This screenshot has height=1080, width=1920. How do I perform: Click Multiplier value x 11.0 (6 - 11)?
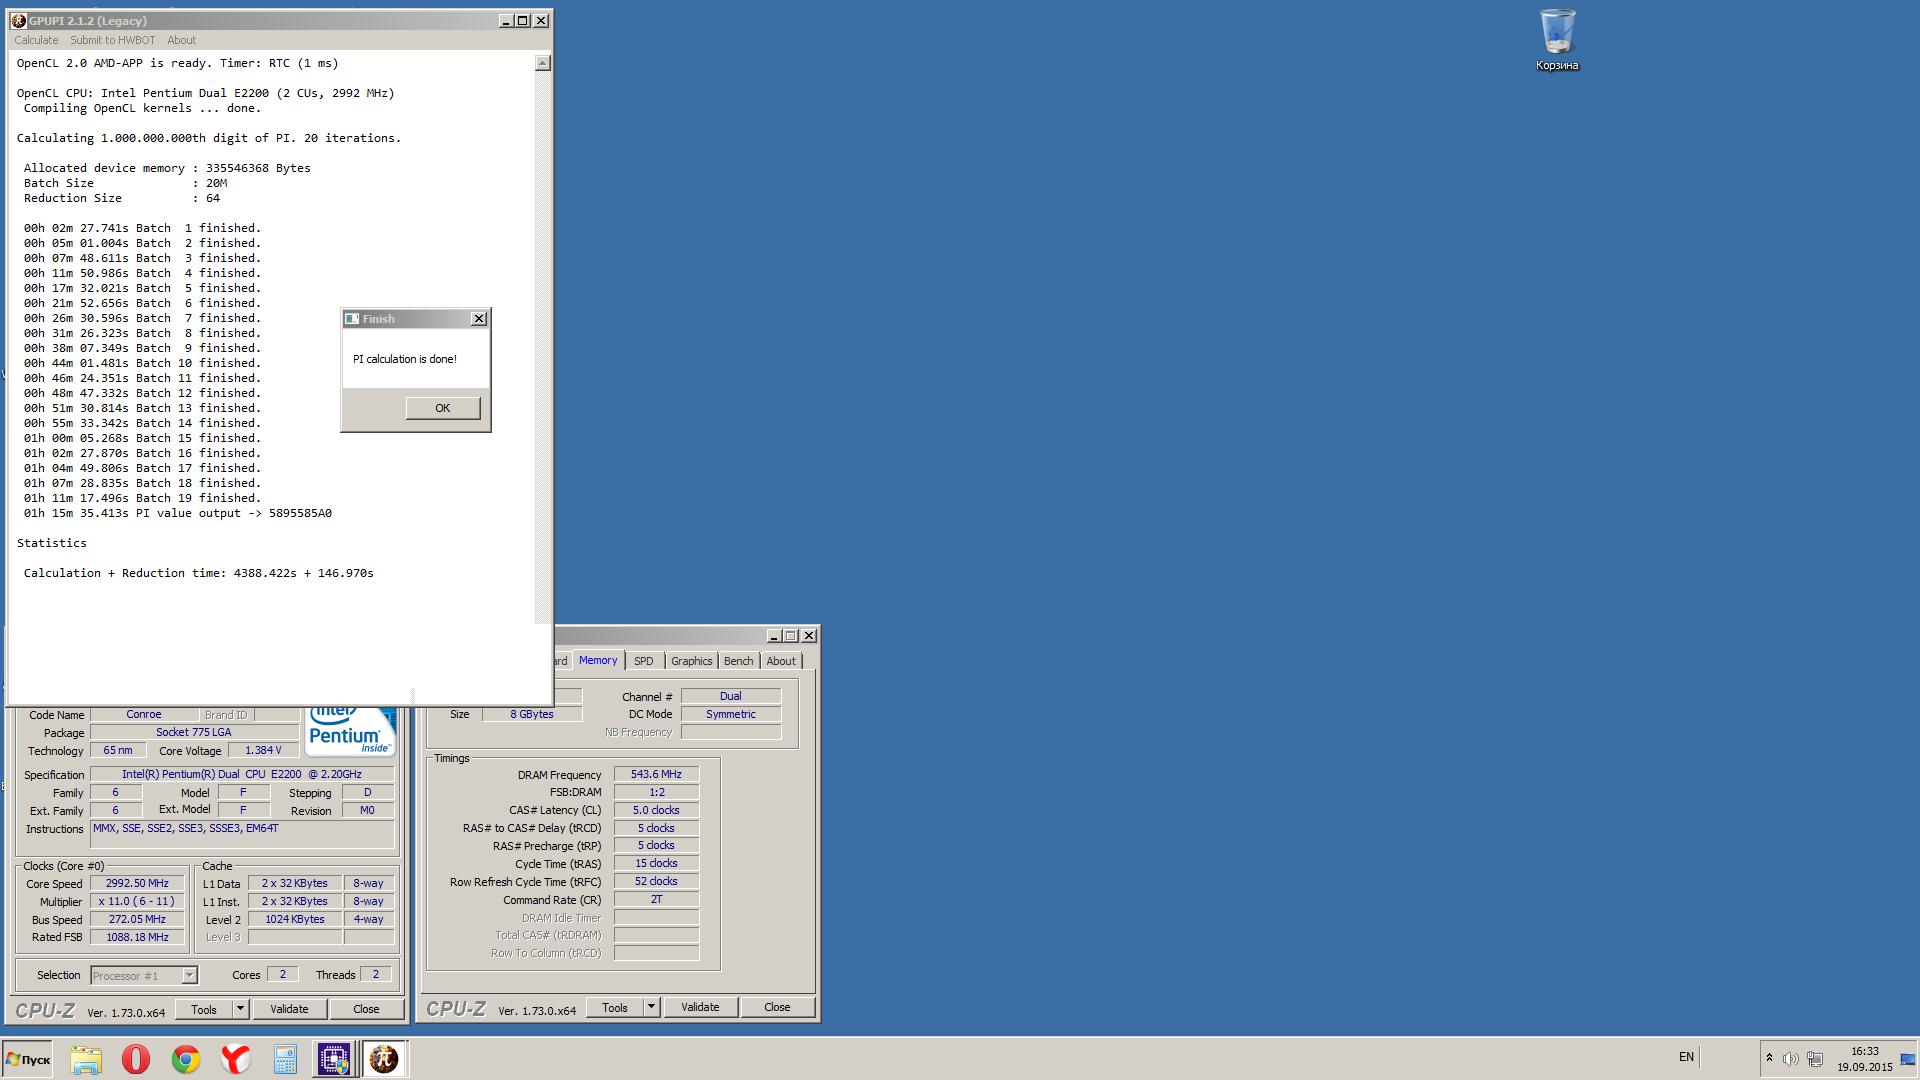(x=137, y=901)
